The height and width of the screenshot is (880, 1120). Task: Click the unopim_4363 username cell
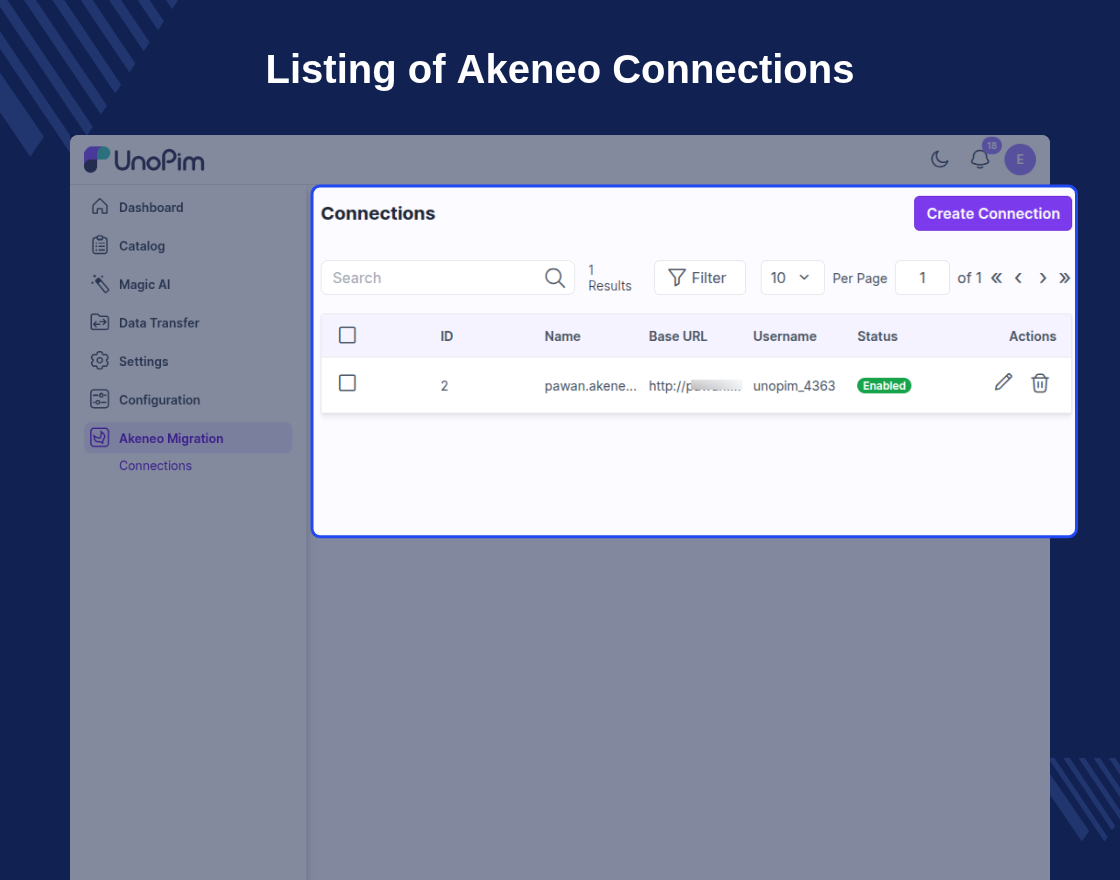(794, 386)
